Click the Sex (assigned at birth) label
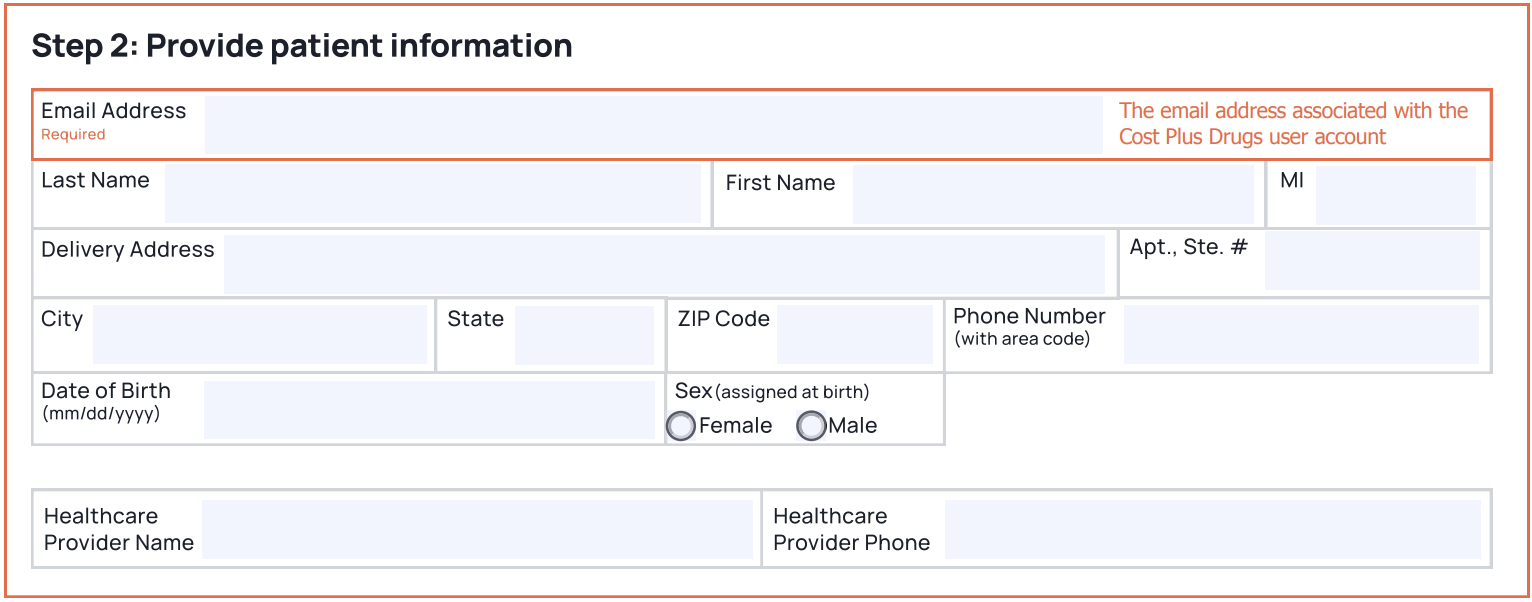Screen dimensions: 1532x602 [x=772, y=391]
